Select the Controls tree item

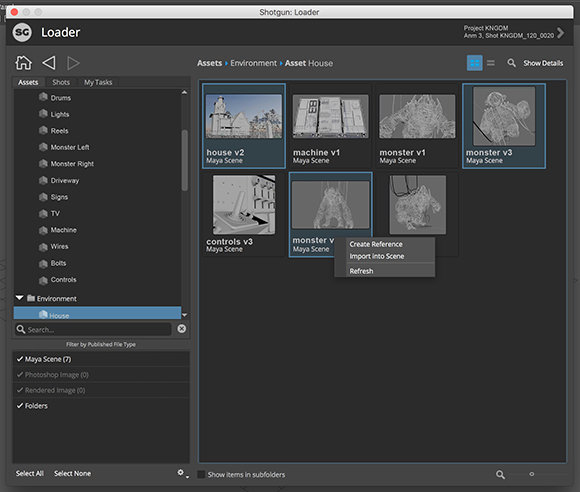coord(63,279)
